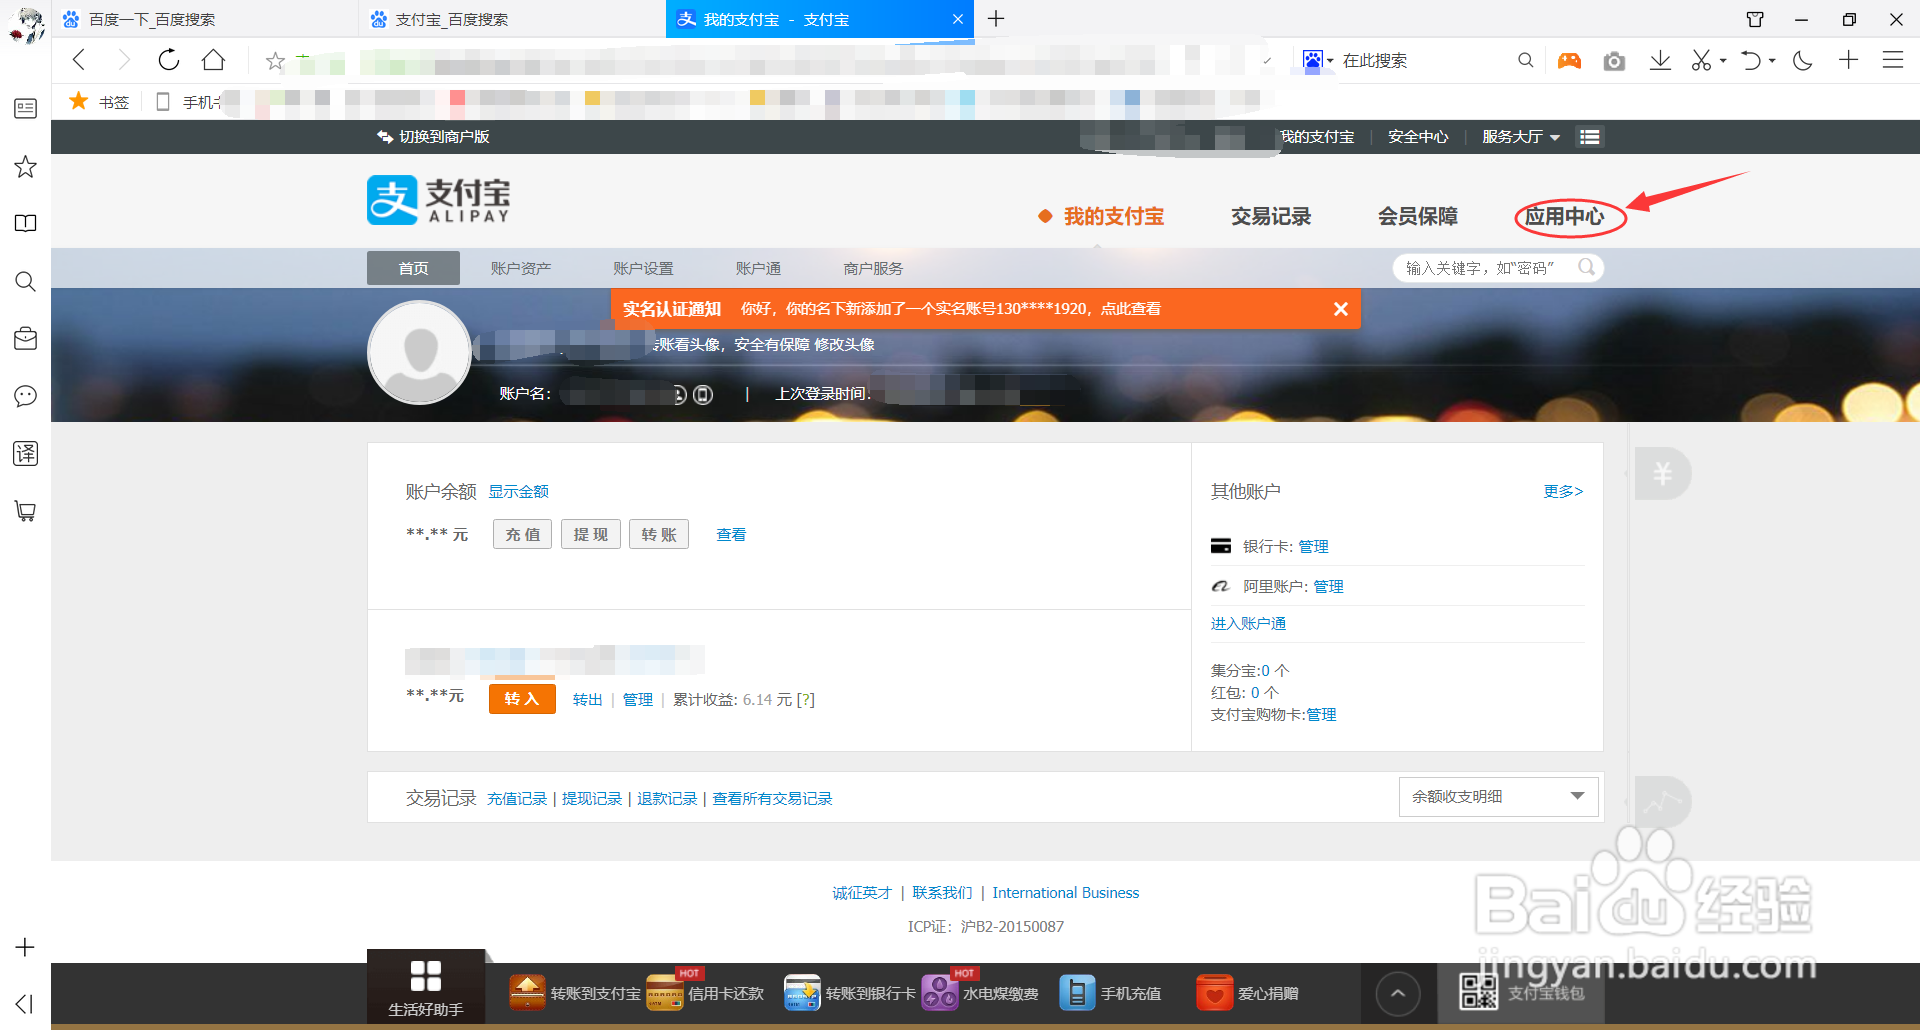Open the 应用中心 navigation item
Image resolution: width=1920 pixels, height=1030 pixels.
[1565, 216]
